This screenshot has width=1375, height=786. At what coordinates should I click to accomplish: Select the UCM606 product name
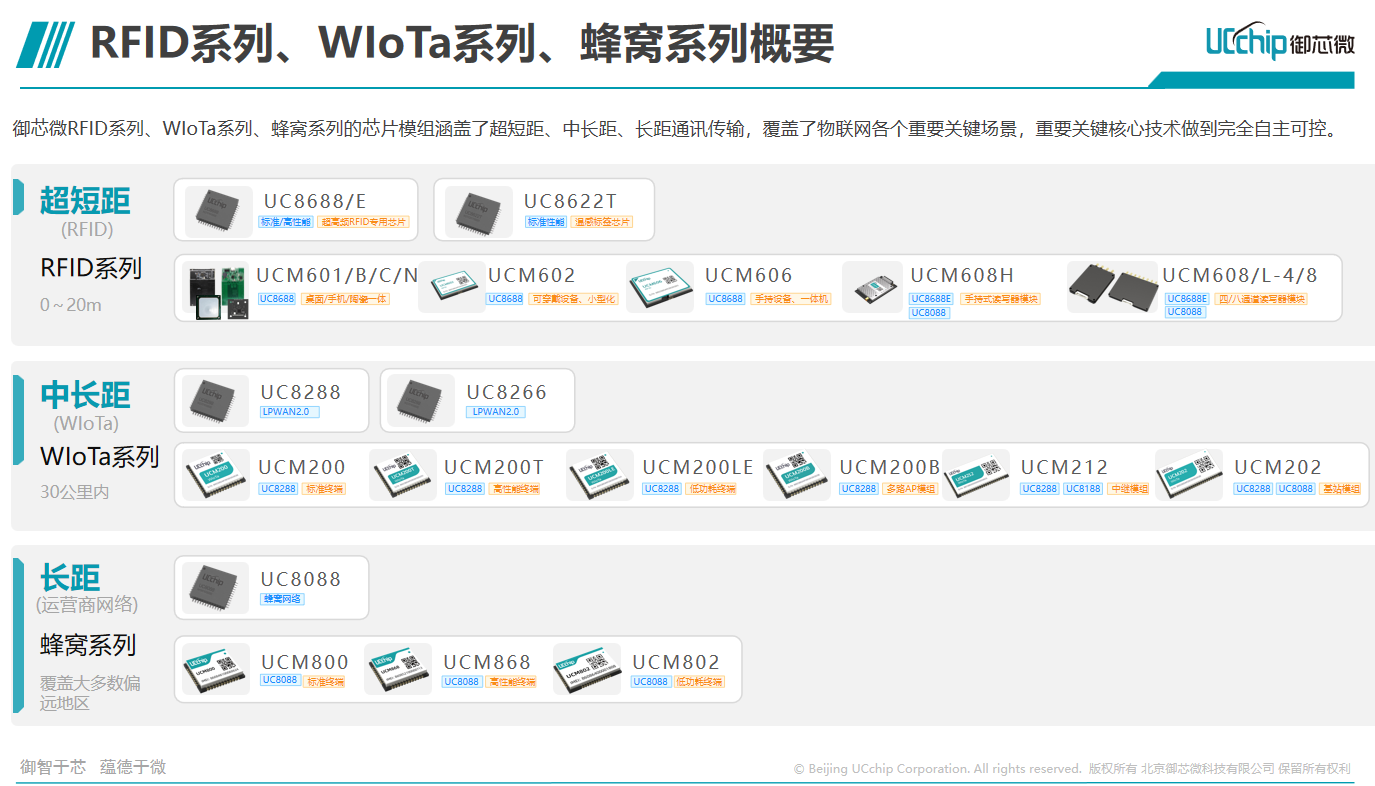tap(748, 275)
